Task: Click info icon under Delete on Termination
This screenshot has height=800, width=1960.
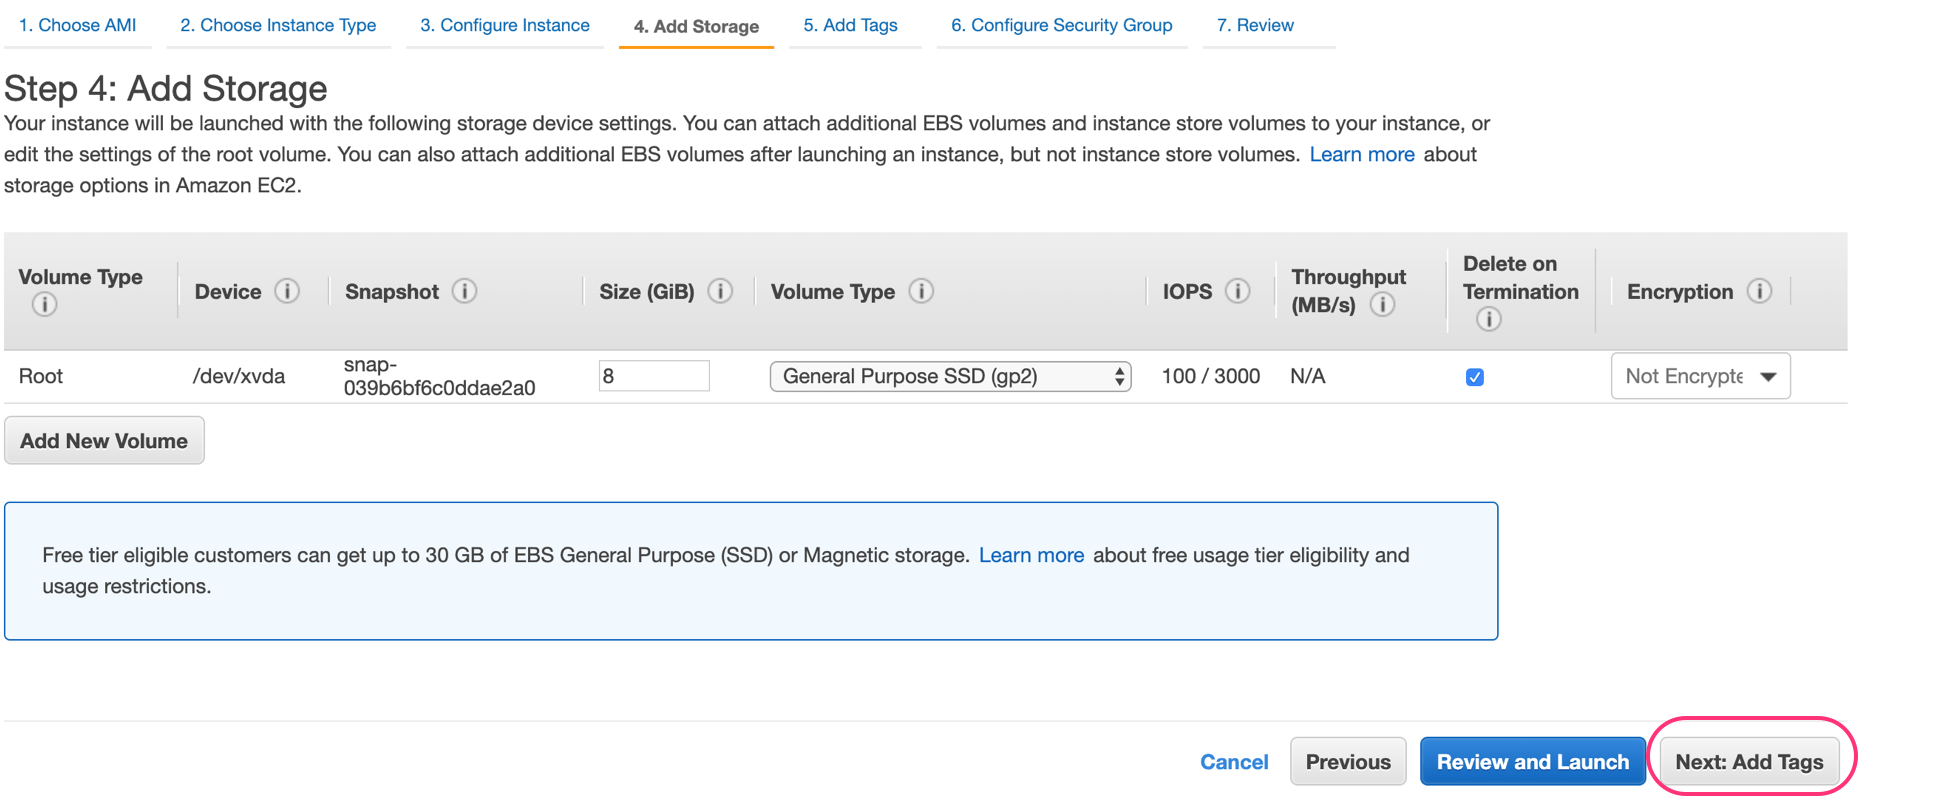Action: tap(1488, 319)
